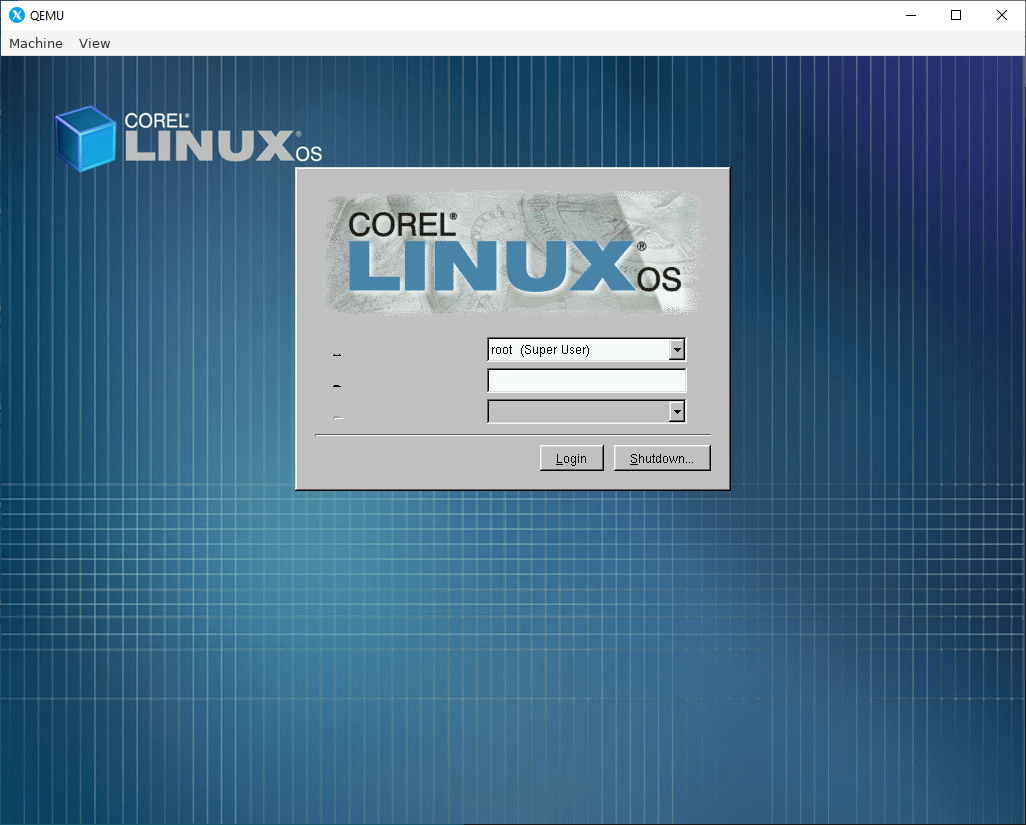Click the QEMU title text in the title bar
The image size is (1026, 825).
click(47, 15)
